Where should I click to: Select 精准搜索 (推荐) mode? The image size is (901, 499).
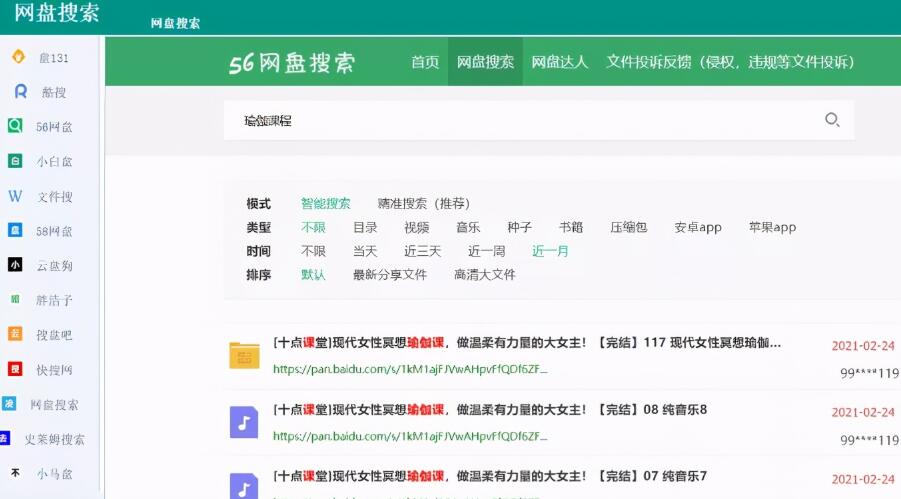[x=423, y=204]
